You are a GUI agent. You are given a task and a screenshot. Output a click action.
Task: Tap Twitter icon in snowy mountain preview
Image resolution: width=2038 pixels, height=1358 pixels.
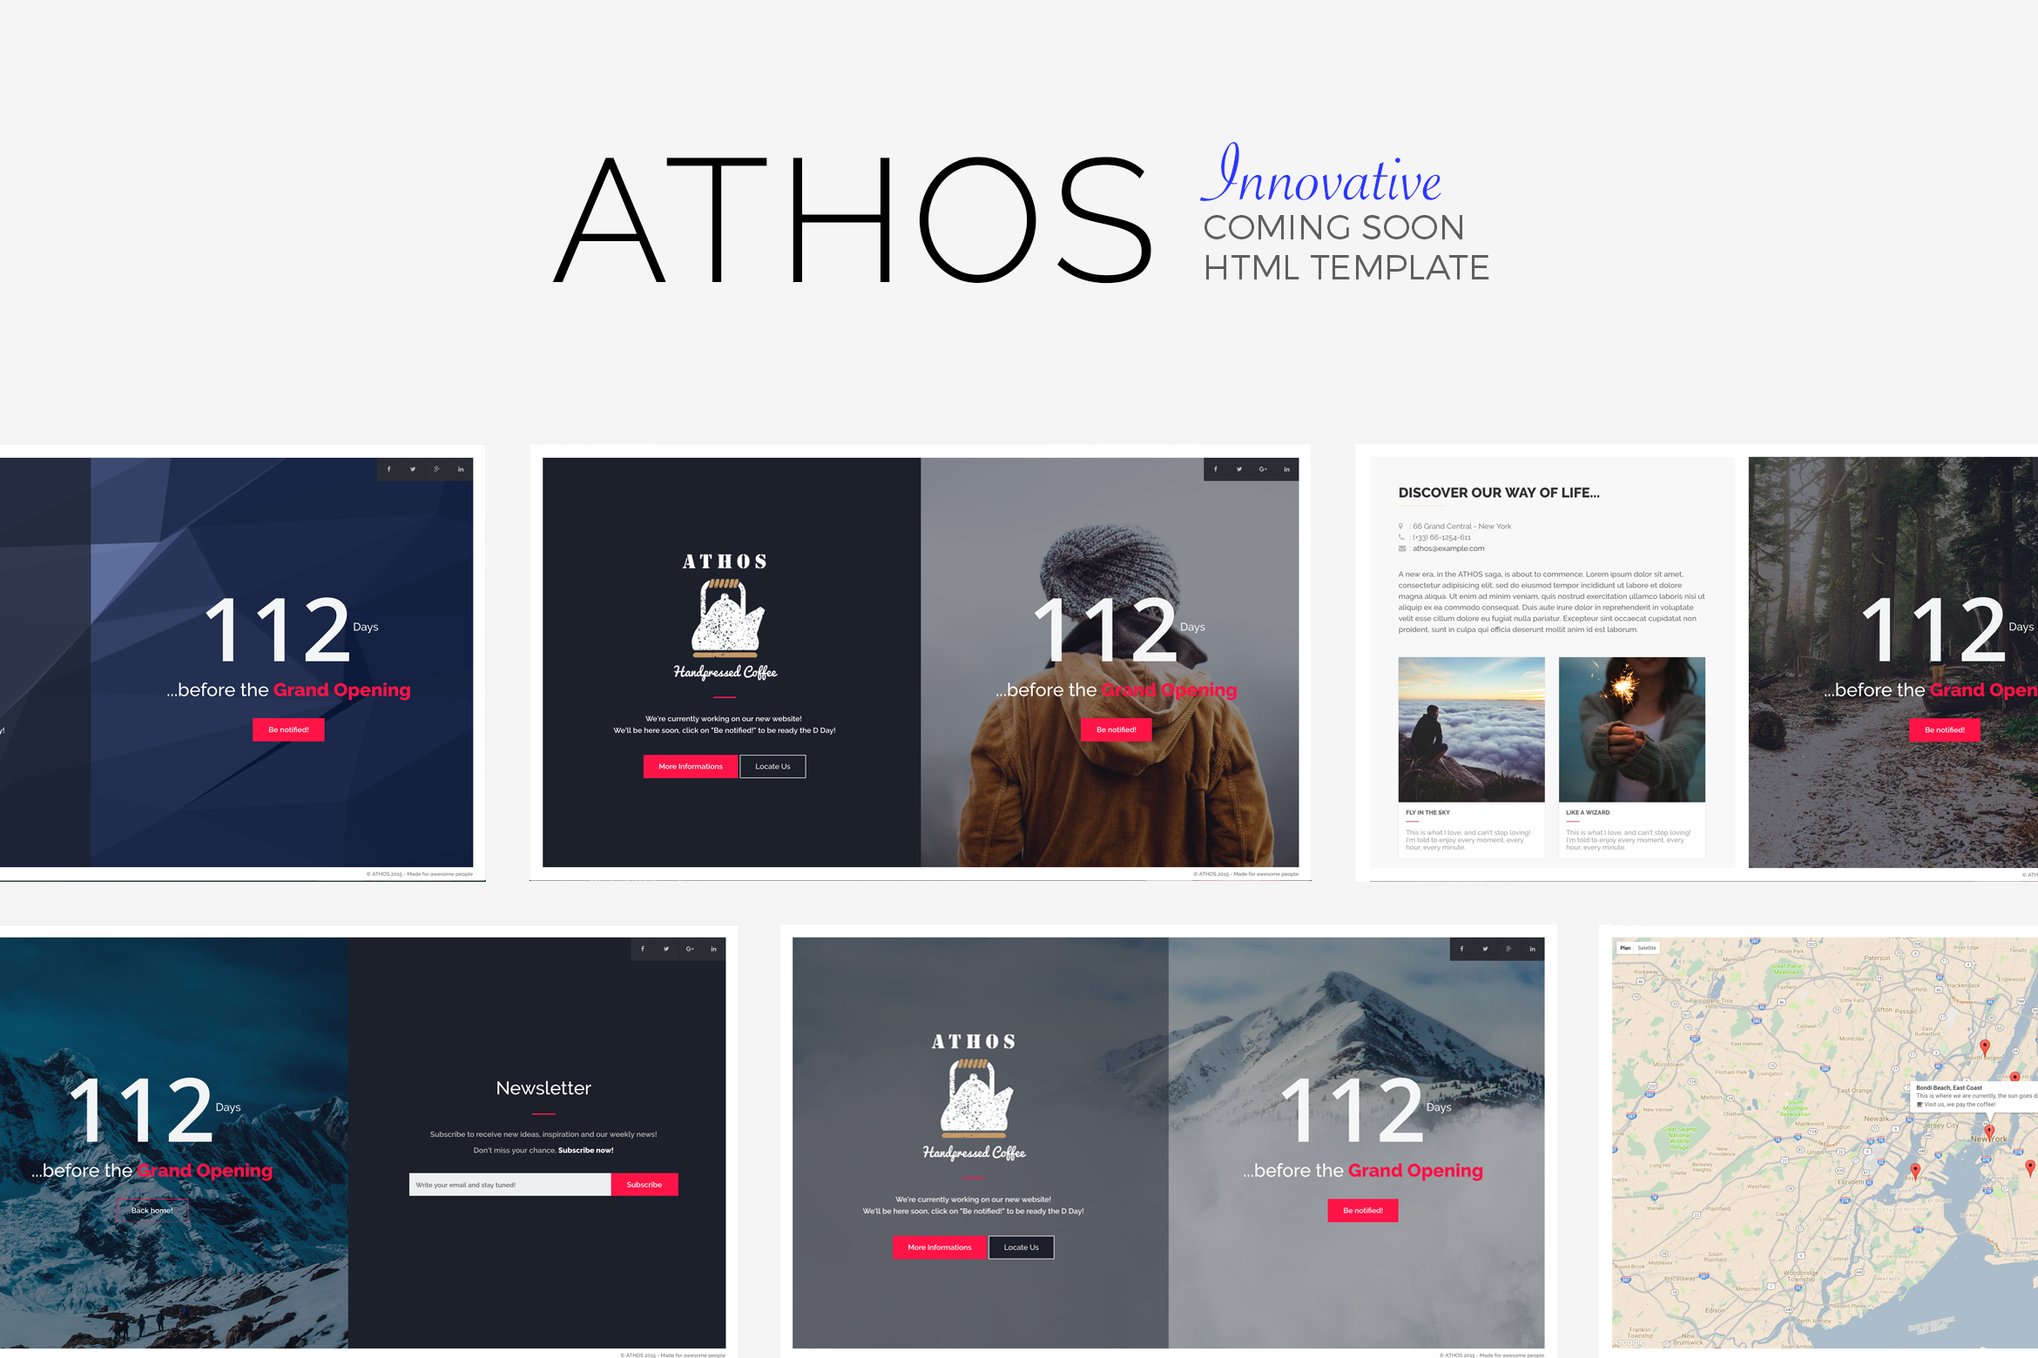click(1485, 949)
